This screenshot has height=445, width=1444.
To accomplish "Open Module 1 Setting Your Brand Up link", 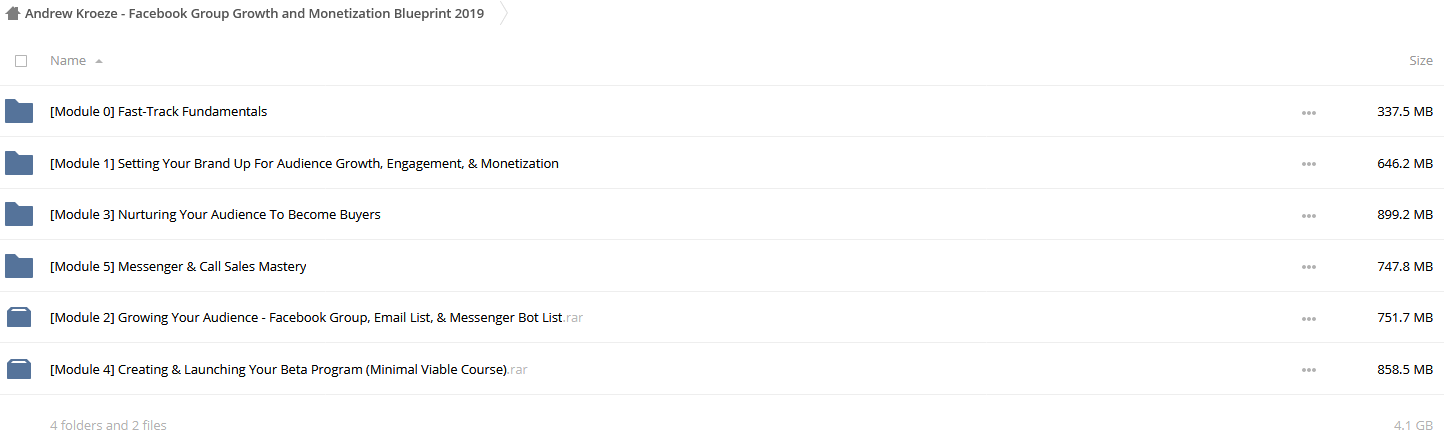I will [x=304, y=163].
